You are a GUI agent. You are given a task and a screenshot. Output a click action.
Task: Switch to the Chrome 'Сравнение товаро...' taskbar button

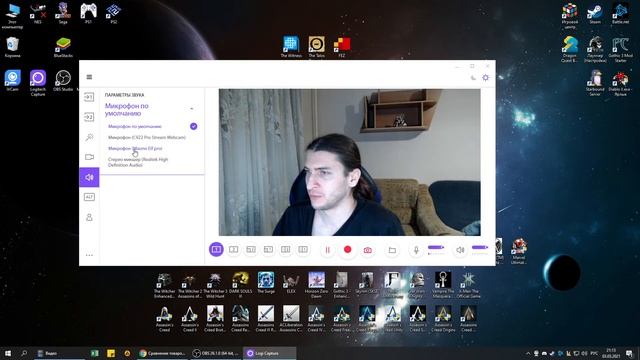click(162, 353)
